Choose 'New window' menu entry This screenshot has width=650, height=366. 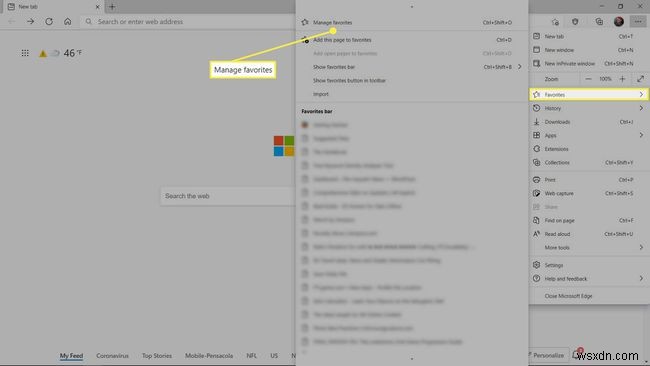(x=589, y=50)
